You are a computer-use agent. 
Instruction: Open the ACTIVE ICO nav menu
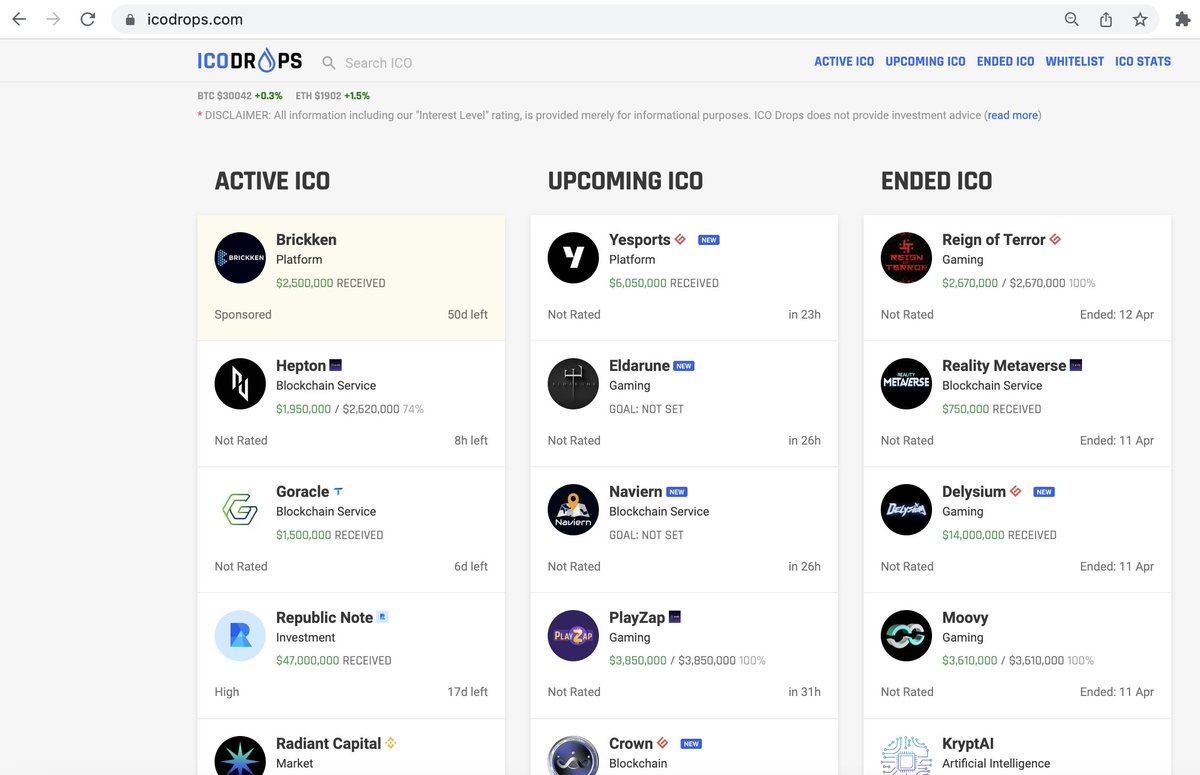(x=844, y=62)
